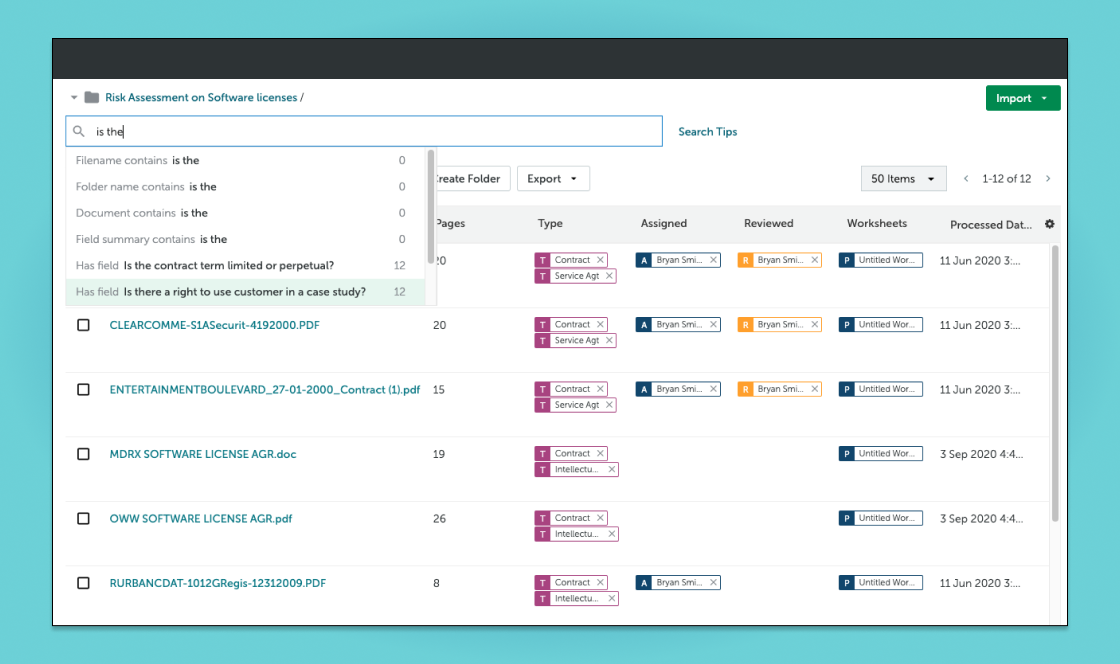
Task: Select the CLEARCOMME-S1ASecurit-4192000.PDF checkbox
Action: (84, 325)
